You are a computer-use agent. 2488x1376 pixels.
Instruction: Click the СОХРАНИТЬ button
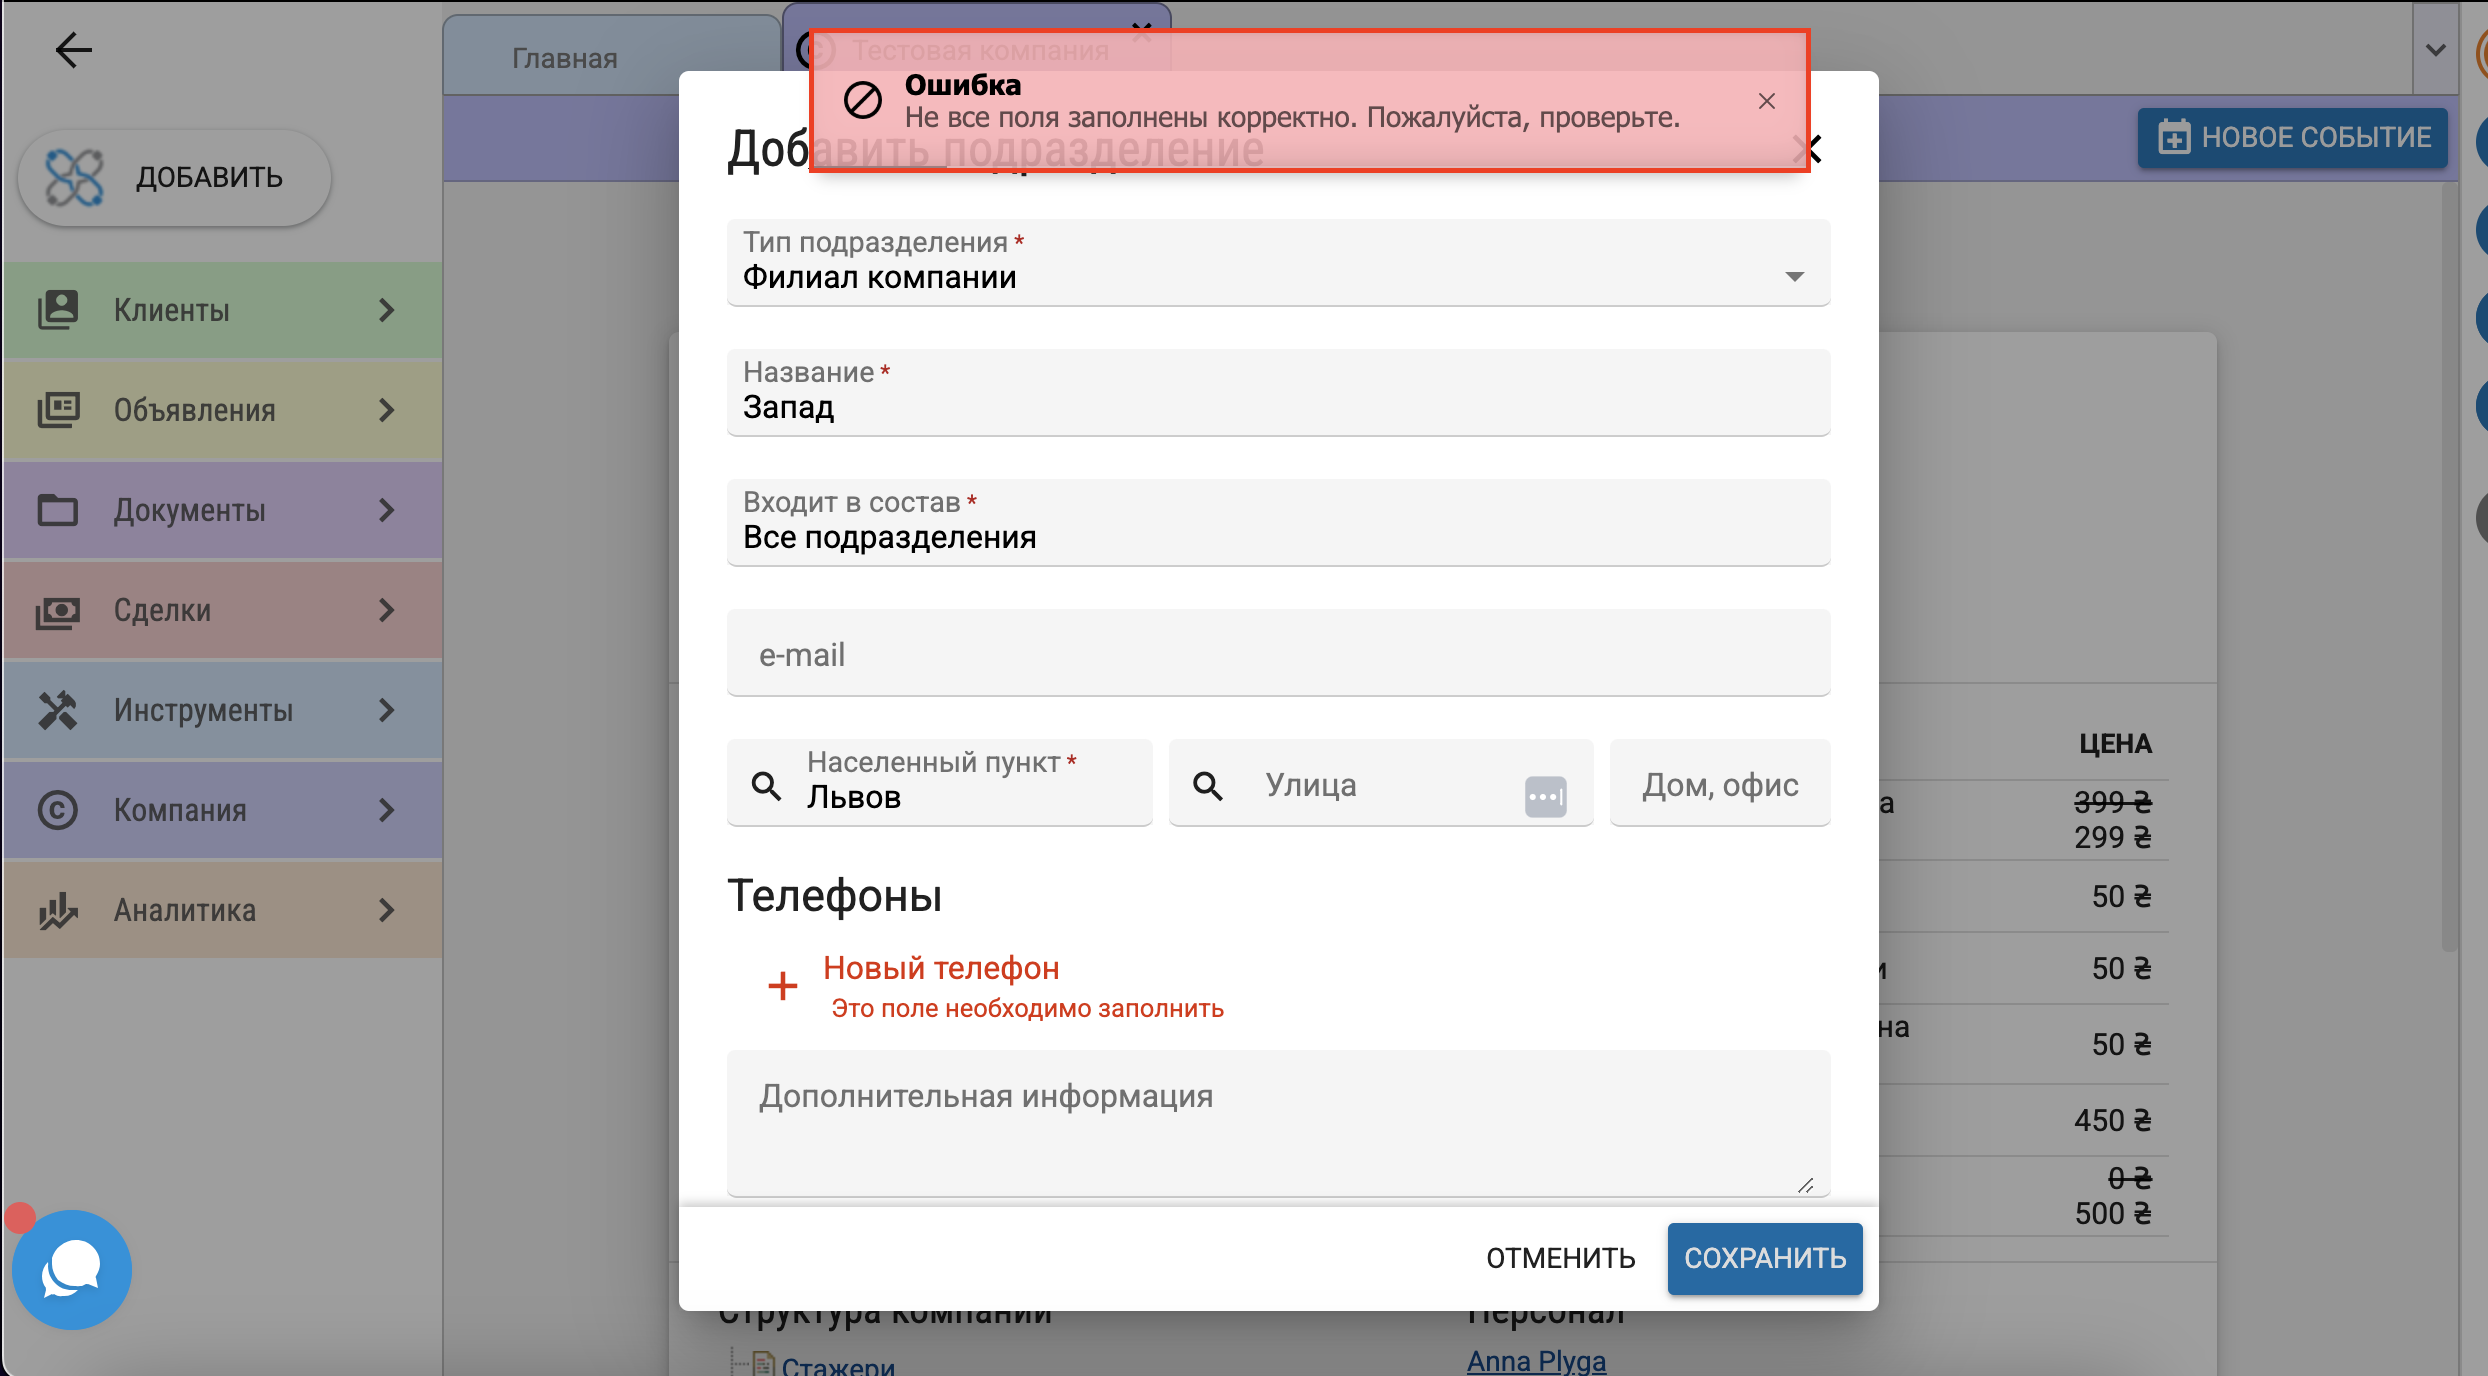coord(1765,1258)
